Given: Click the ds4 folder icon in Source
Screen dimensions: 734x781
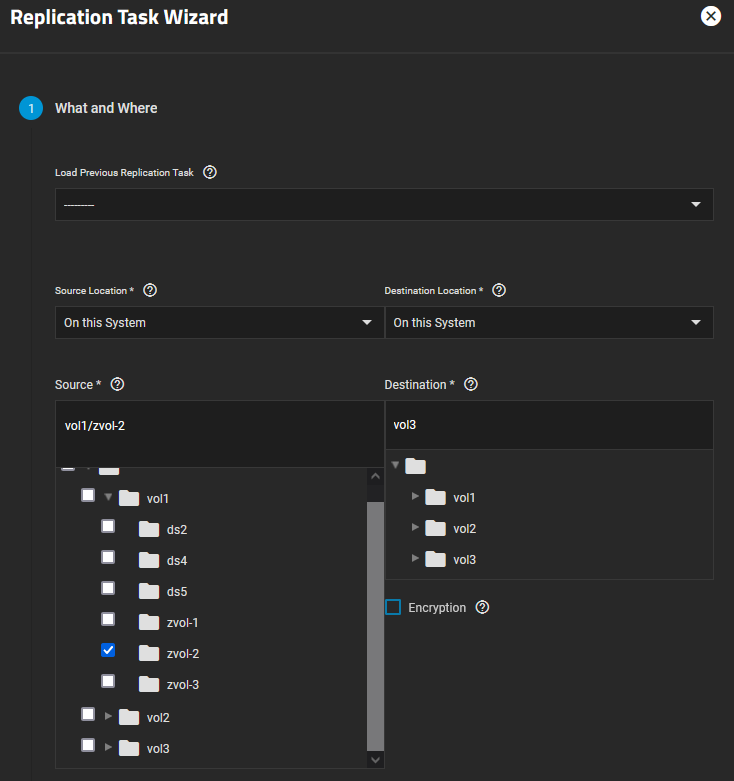Looking at the screenshot, I should 149,560.
